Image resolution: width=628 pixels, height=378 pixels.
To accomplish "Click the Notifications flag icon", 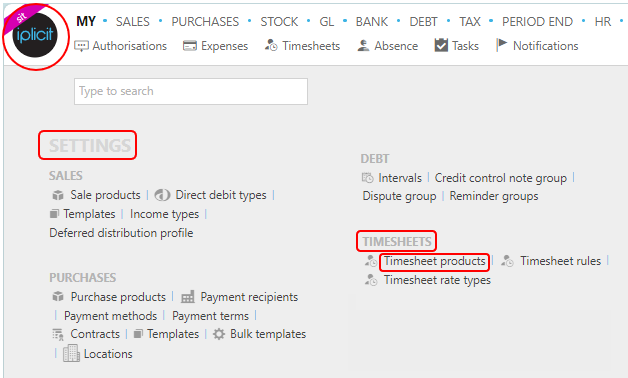I will click(501, 45).
